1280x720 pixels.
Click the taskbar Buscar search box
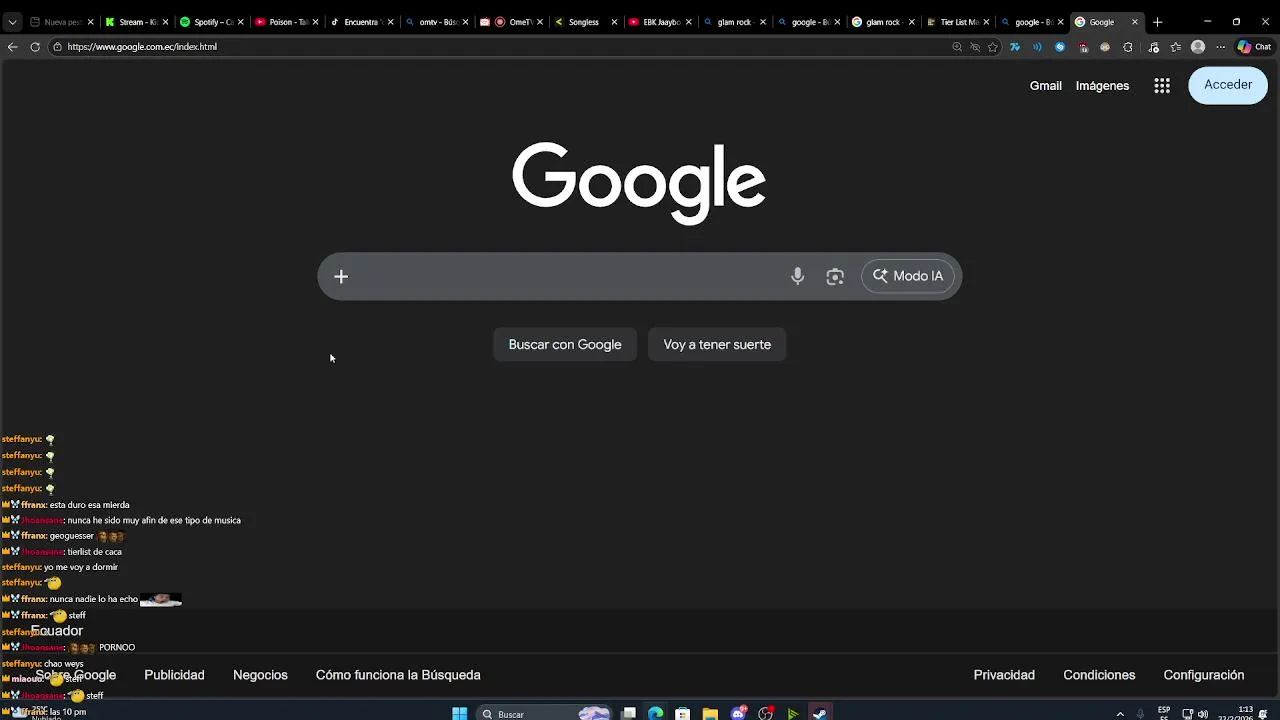coord(545,714)
